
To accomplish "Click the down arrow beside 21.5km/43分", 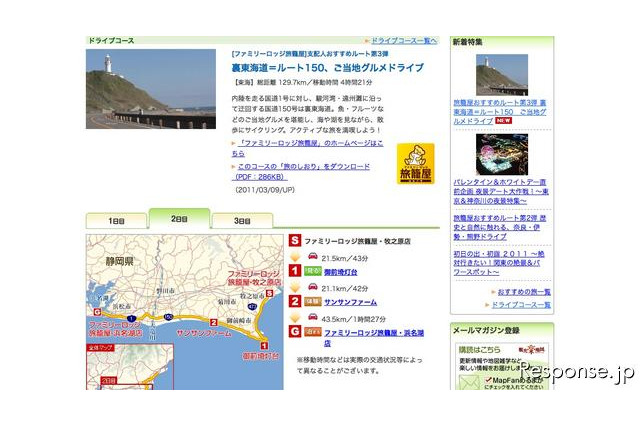I will coord(295,257).
